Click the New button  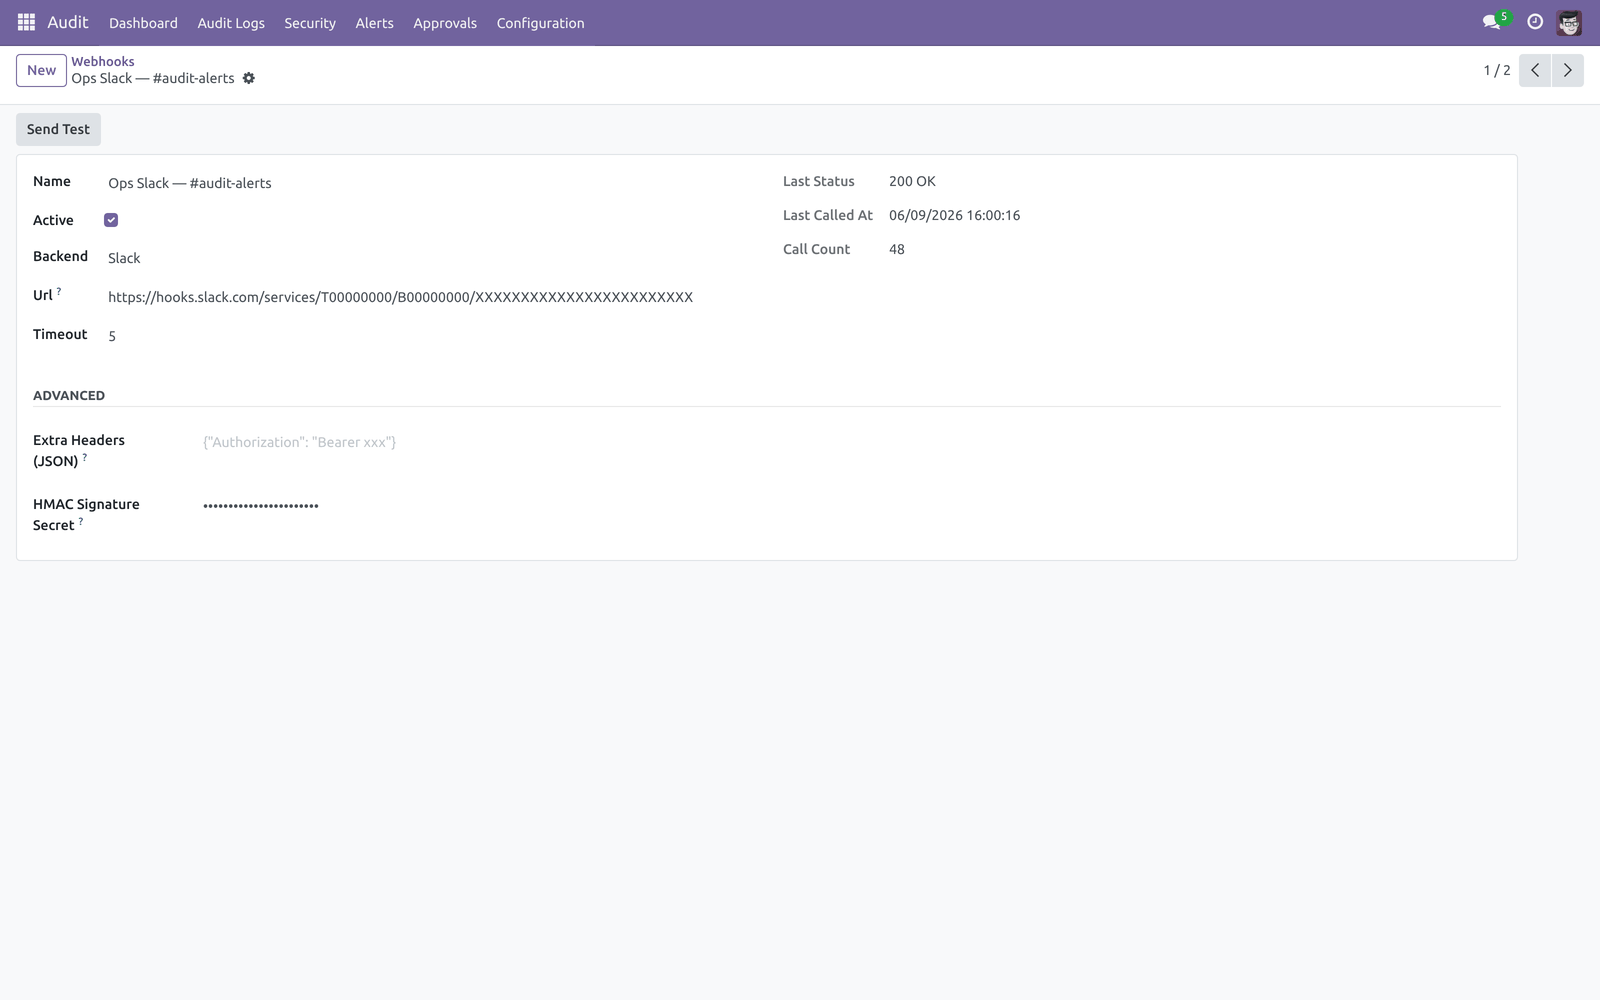point(41,70)
